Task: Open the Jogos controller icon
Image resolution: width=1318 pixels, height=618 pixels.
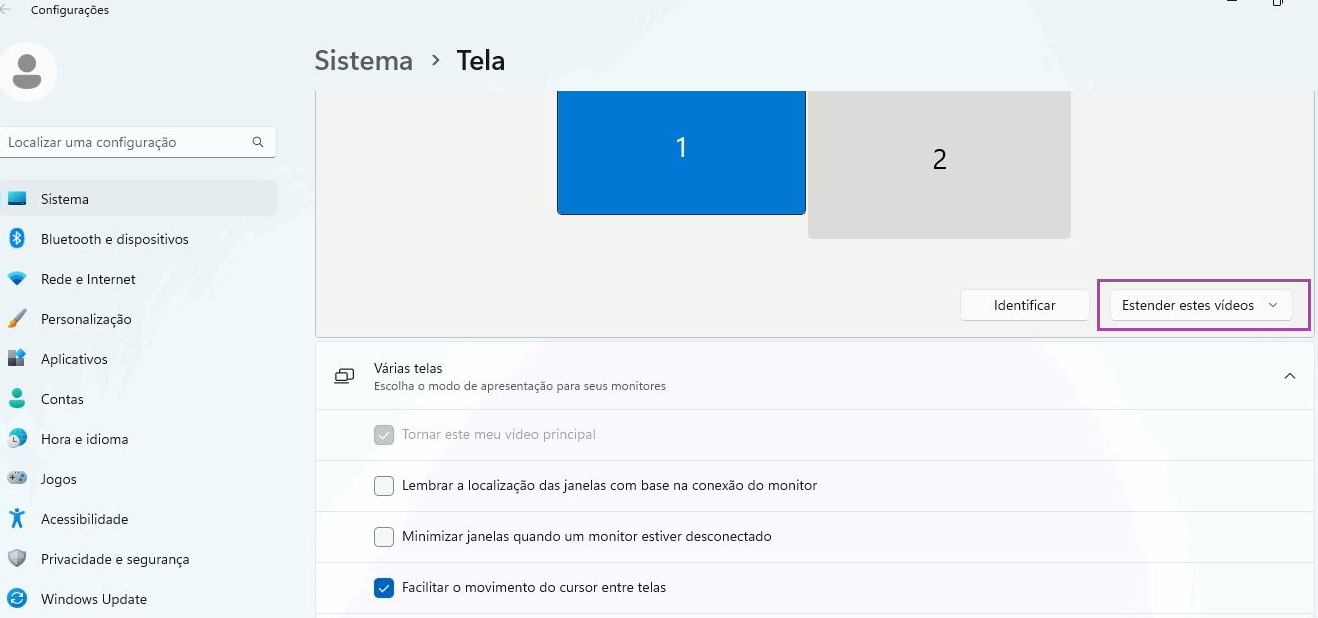Action: pos(16,478)
